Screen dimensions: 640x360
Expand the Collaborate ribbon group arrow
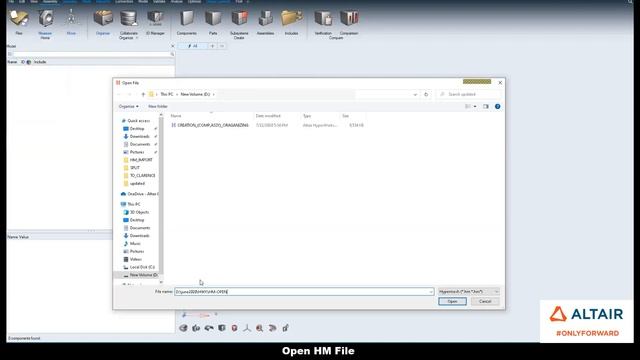click(x=137, y=38)
